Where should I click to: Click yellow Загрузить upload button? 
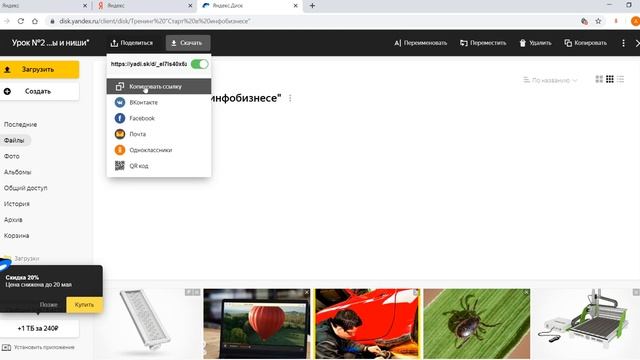(39, 69)
